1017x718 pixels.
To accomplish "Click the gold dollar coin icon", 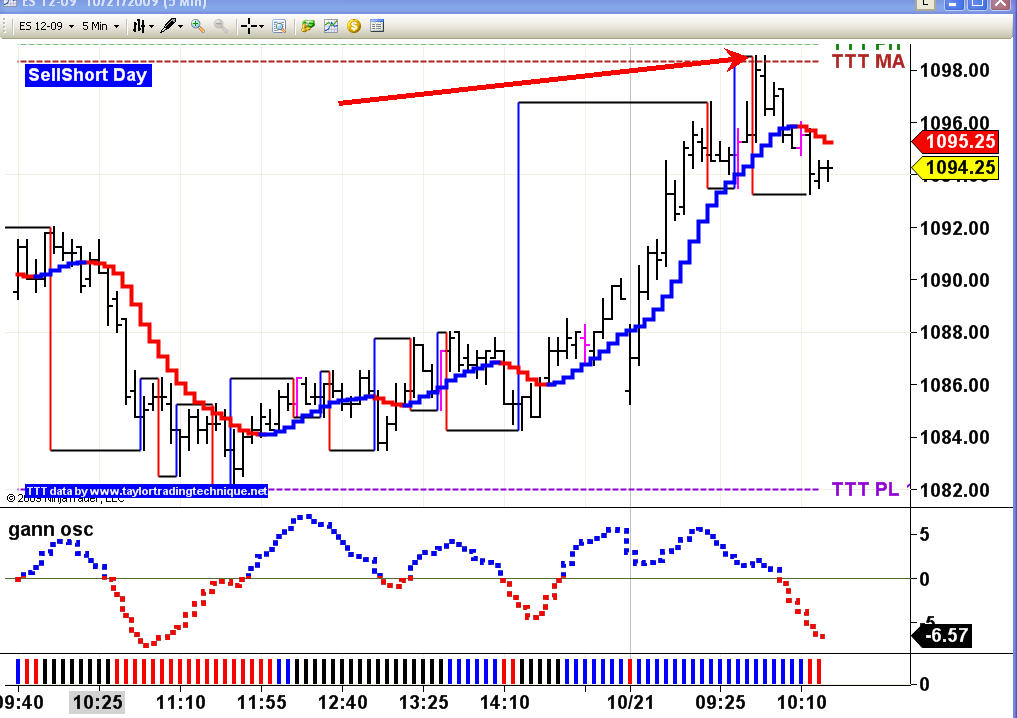I will (353, 27).
